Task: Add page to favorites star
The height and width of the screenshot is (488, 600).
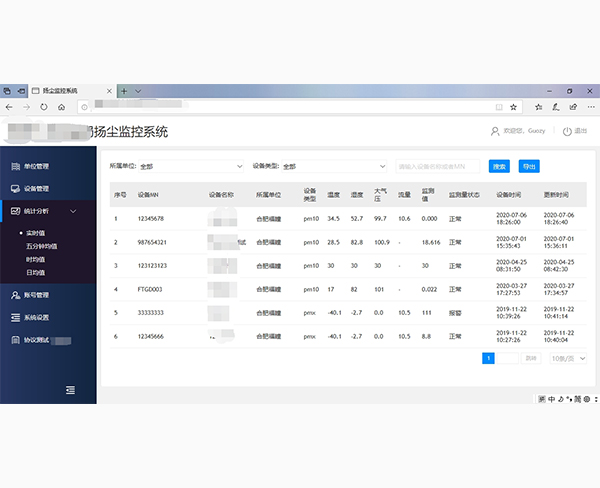Action: pyautogui.click(x=514, y=107)
